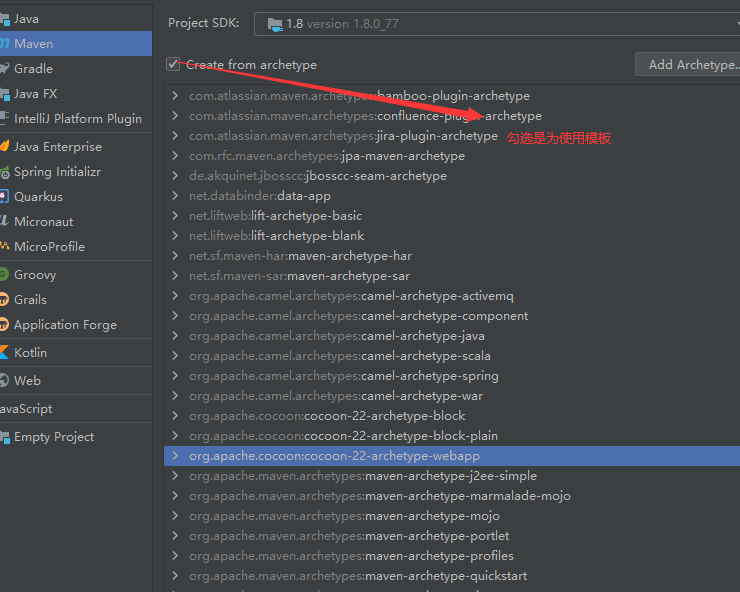Select cocoon-22-archetype-block archetype
Viewport: 740px width, 592px height.
[452, 415]
